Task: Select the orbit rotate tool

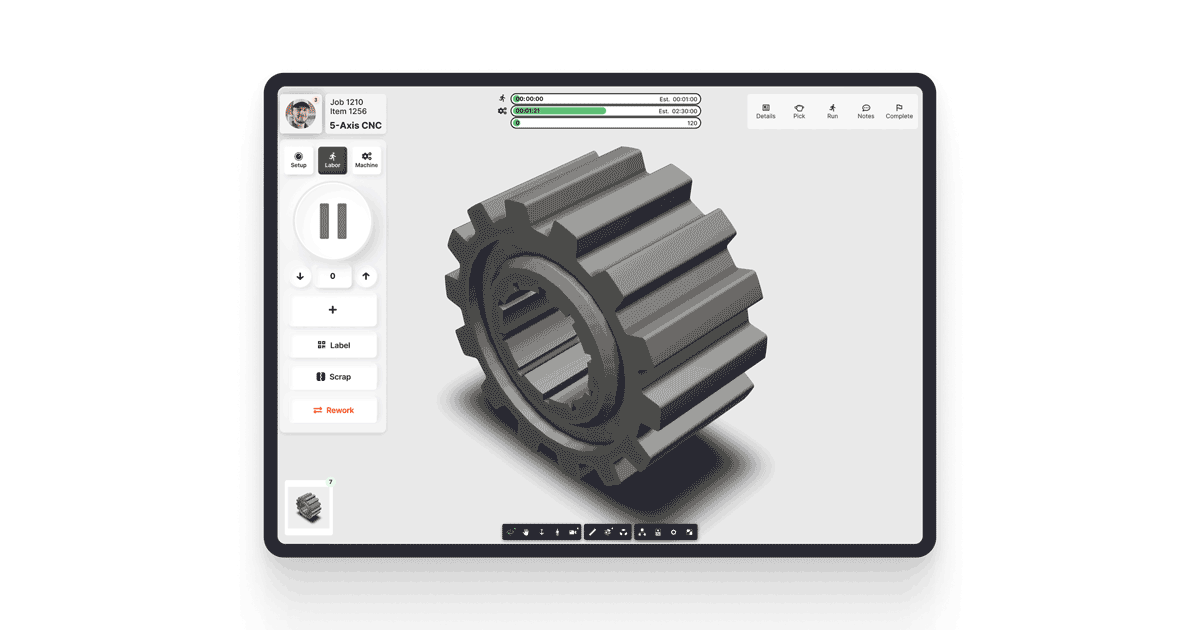Action: coord(511,531)
